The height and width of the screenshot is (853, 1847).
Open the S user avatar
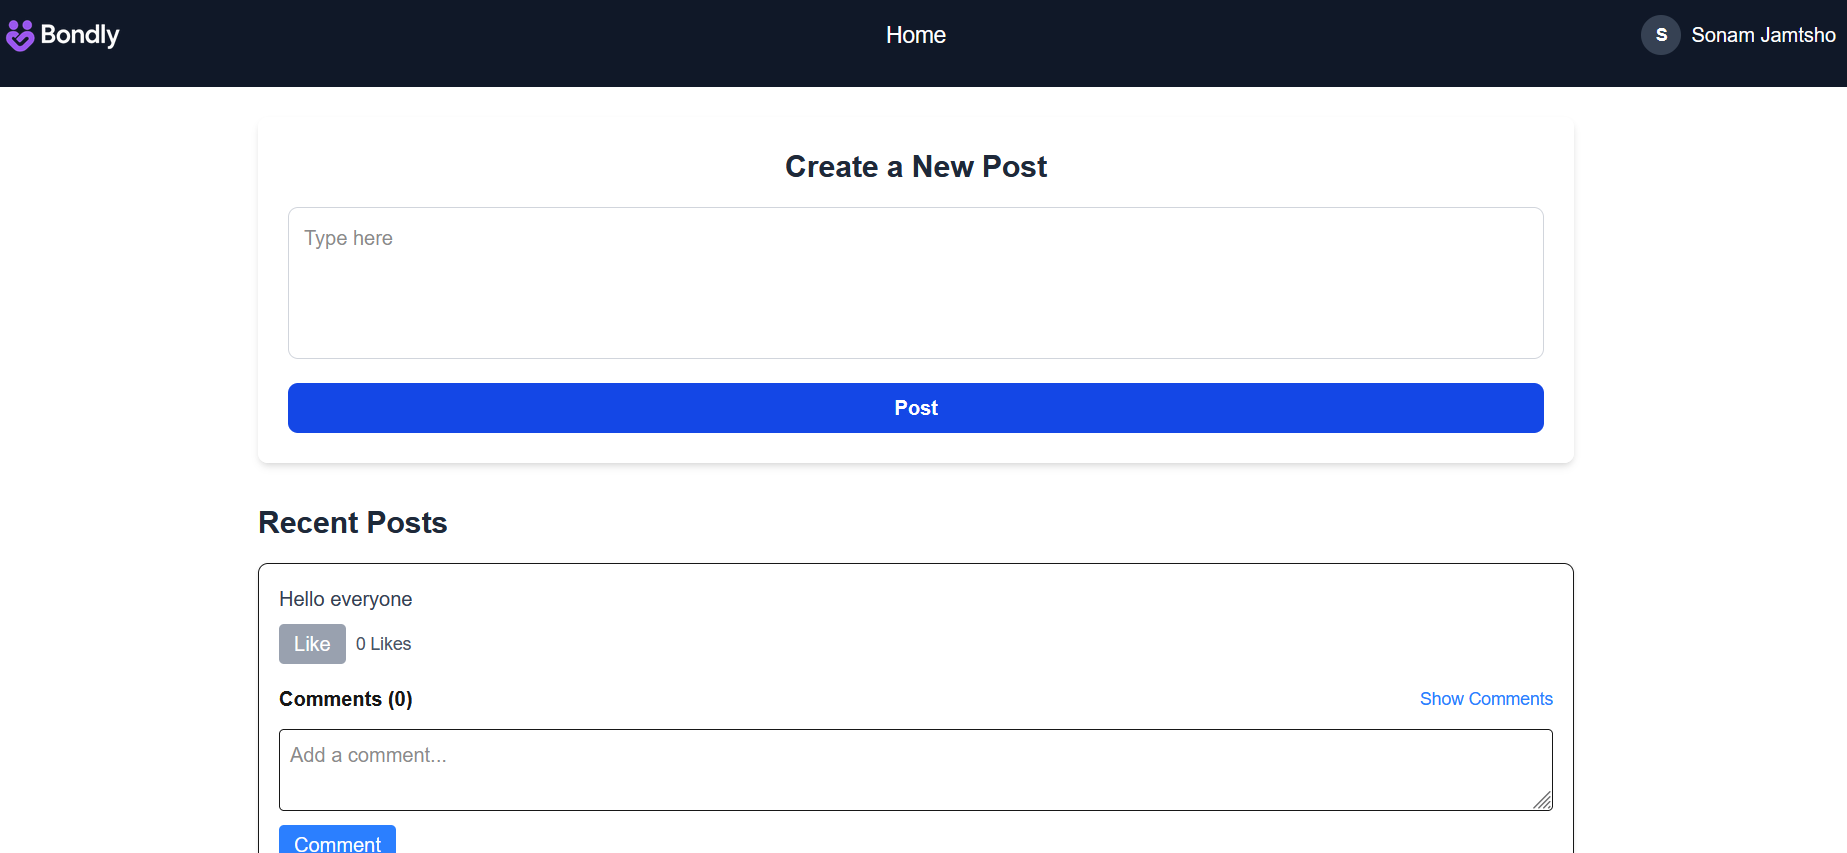1660,35
